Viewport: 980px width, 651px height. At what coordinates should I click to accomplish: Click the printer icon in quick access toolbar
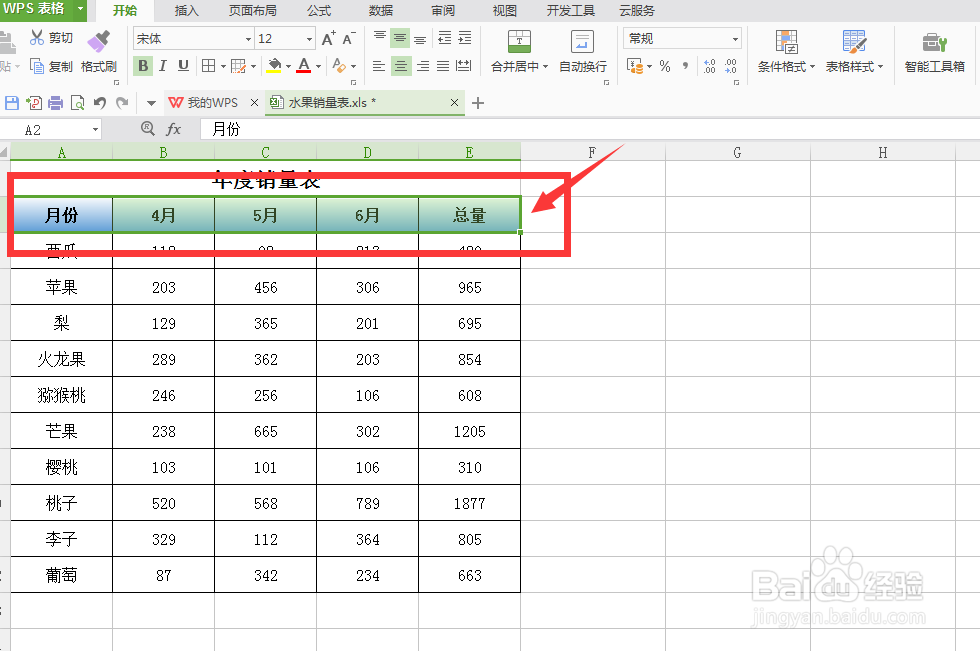click(x=56, y=102)
